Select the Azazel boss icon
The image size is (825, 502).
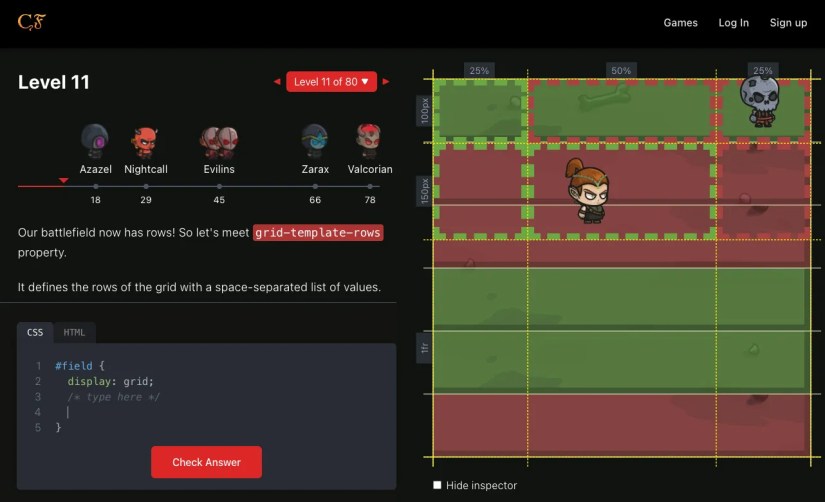pyautogui.click(x=95, y=141)
